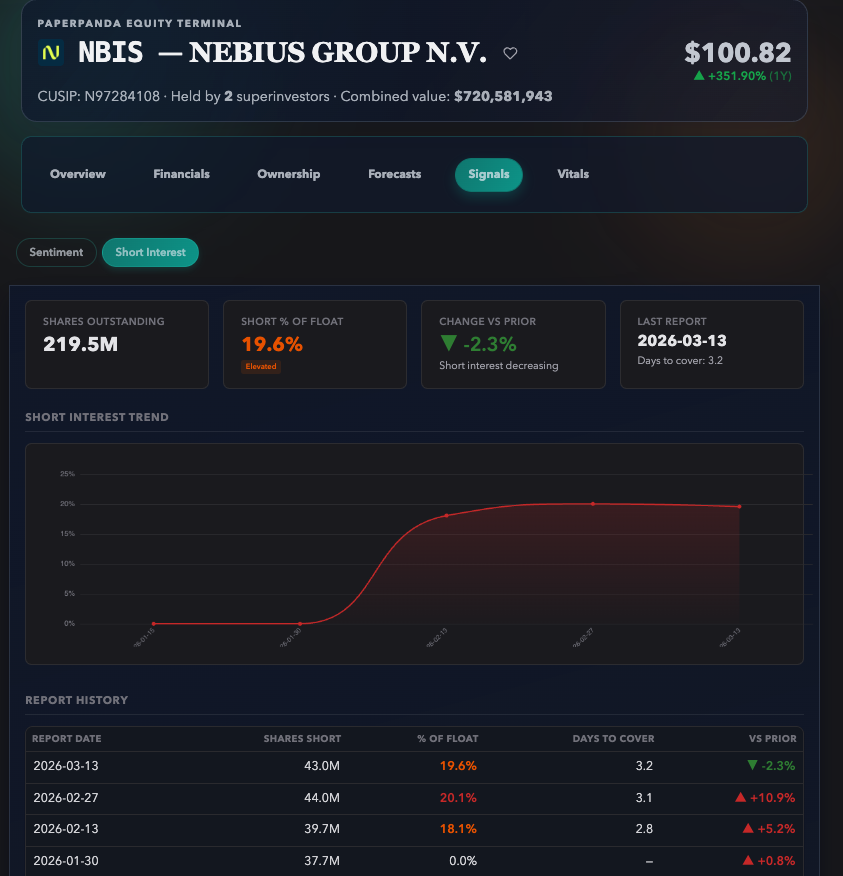The width and height of the screenshot is (843, 876).
Task: Click the Elevated badge
Action: [x=261, y=366]
